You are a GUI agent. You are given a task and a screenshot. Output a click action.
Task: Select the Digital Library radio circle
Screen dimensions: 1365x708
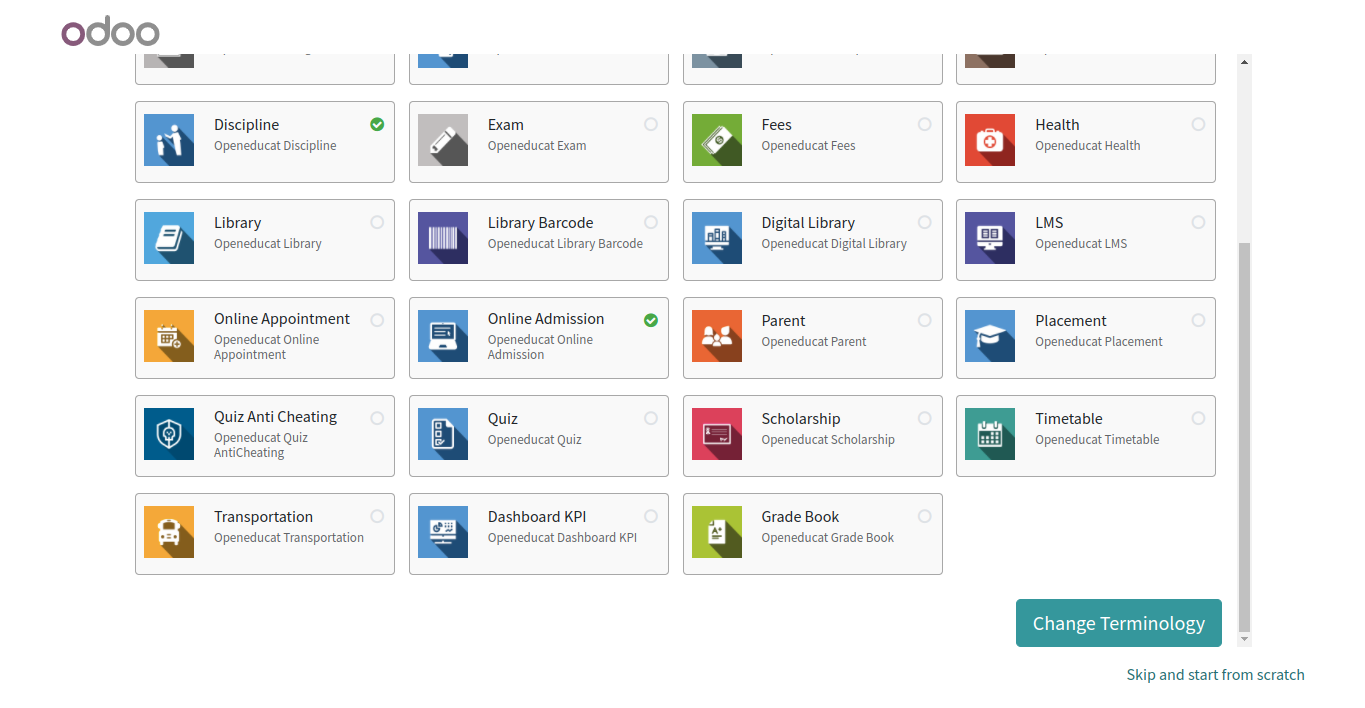(925, 222)
